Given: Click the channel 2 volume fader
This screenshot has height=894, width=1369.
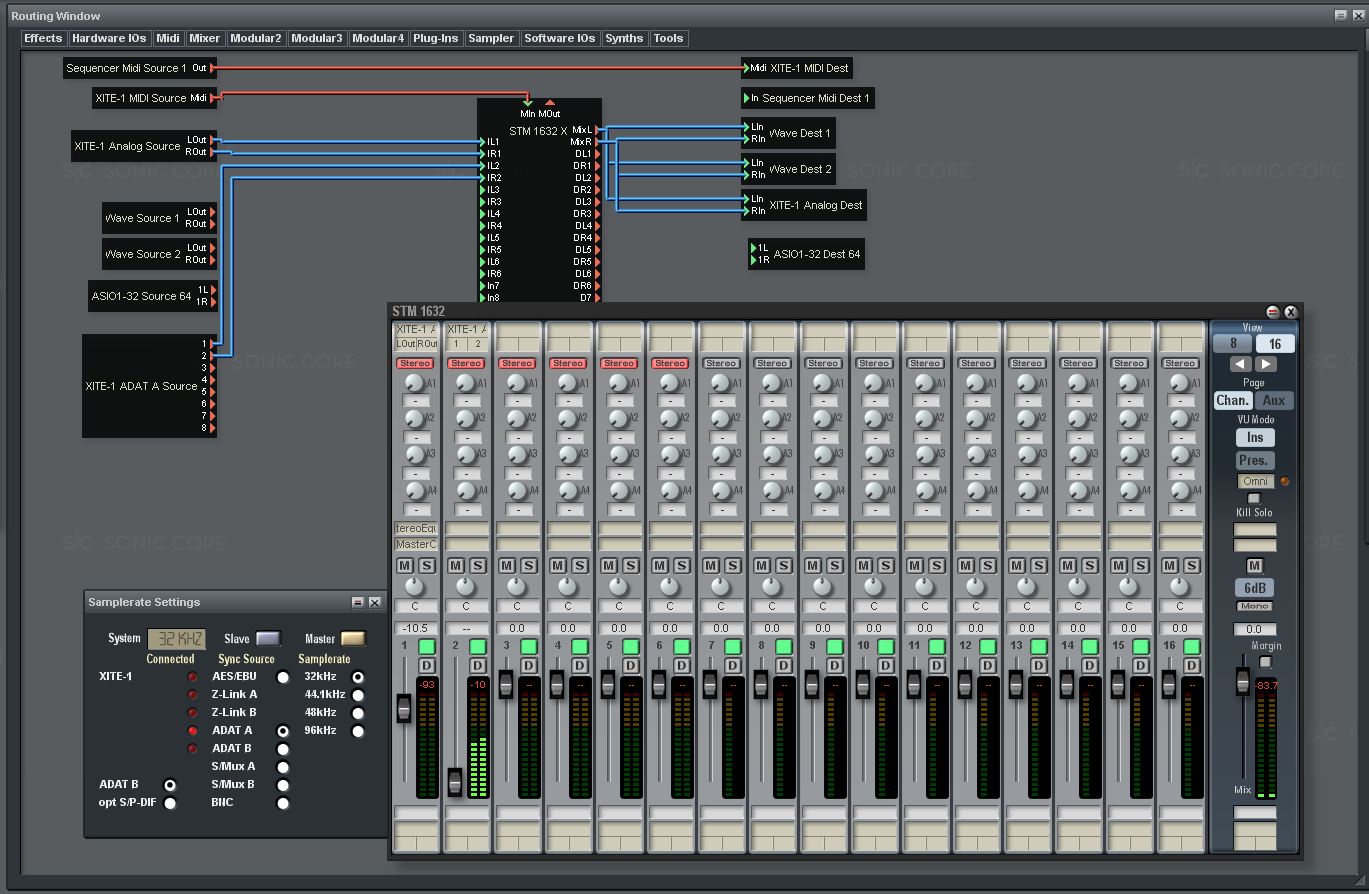Looking at the screenshot, I should (x=455, y=782).
